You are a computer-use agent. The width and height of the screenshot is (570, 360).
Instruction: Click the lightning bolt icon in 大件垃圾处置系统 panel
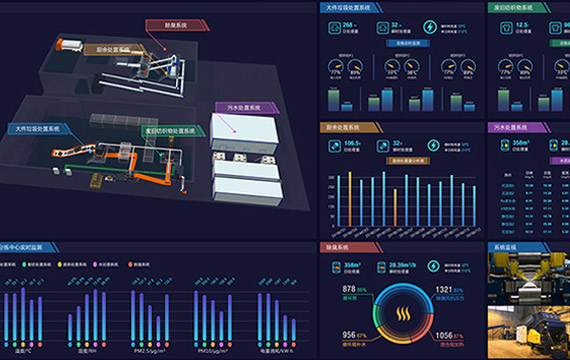coord(430,27)
